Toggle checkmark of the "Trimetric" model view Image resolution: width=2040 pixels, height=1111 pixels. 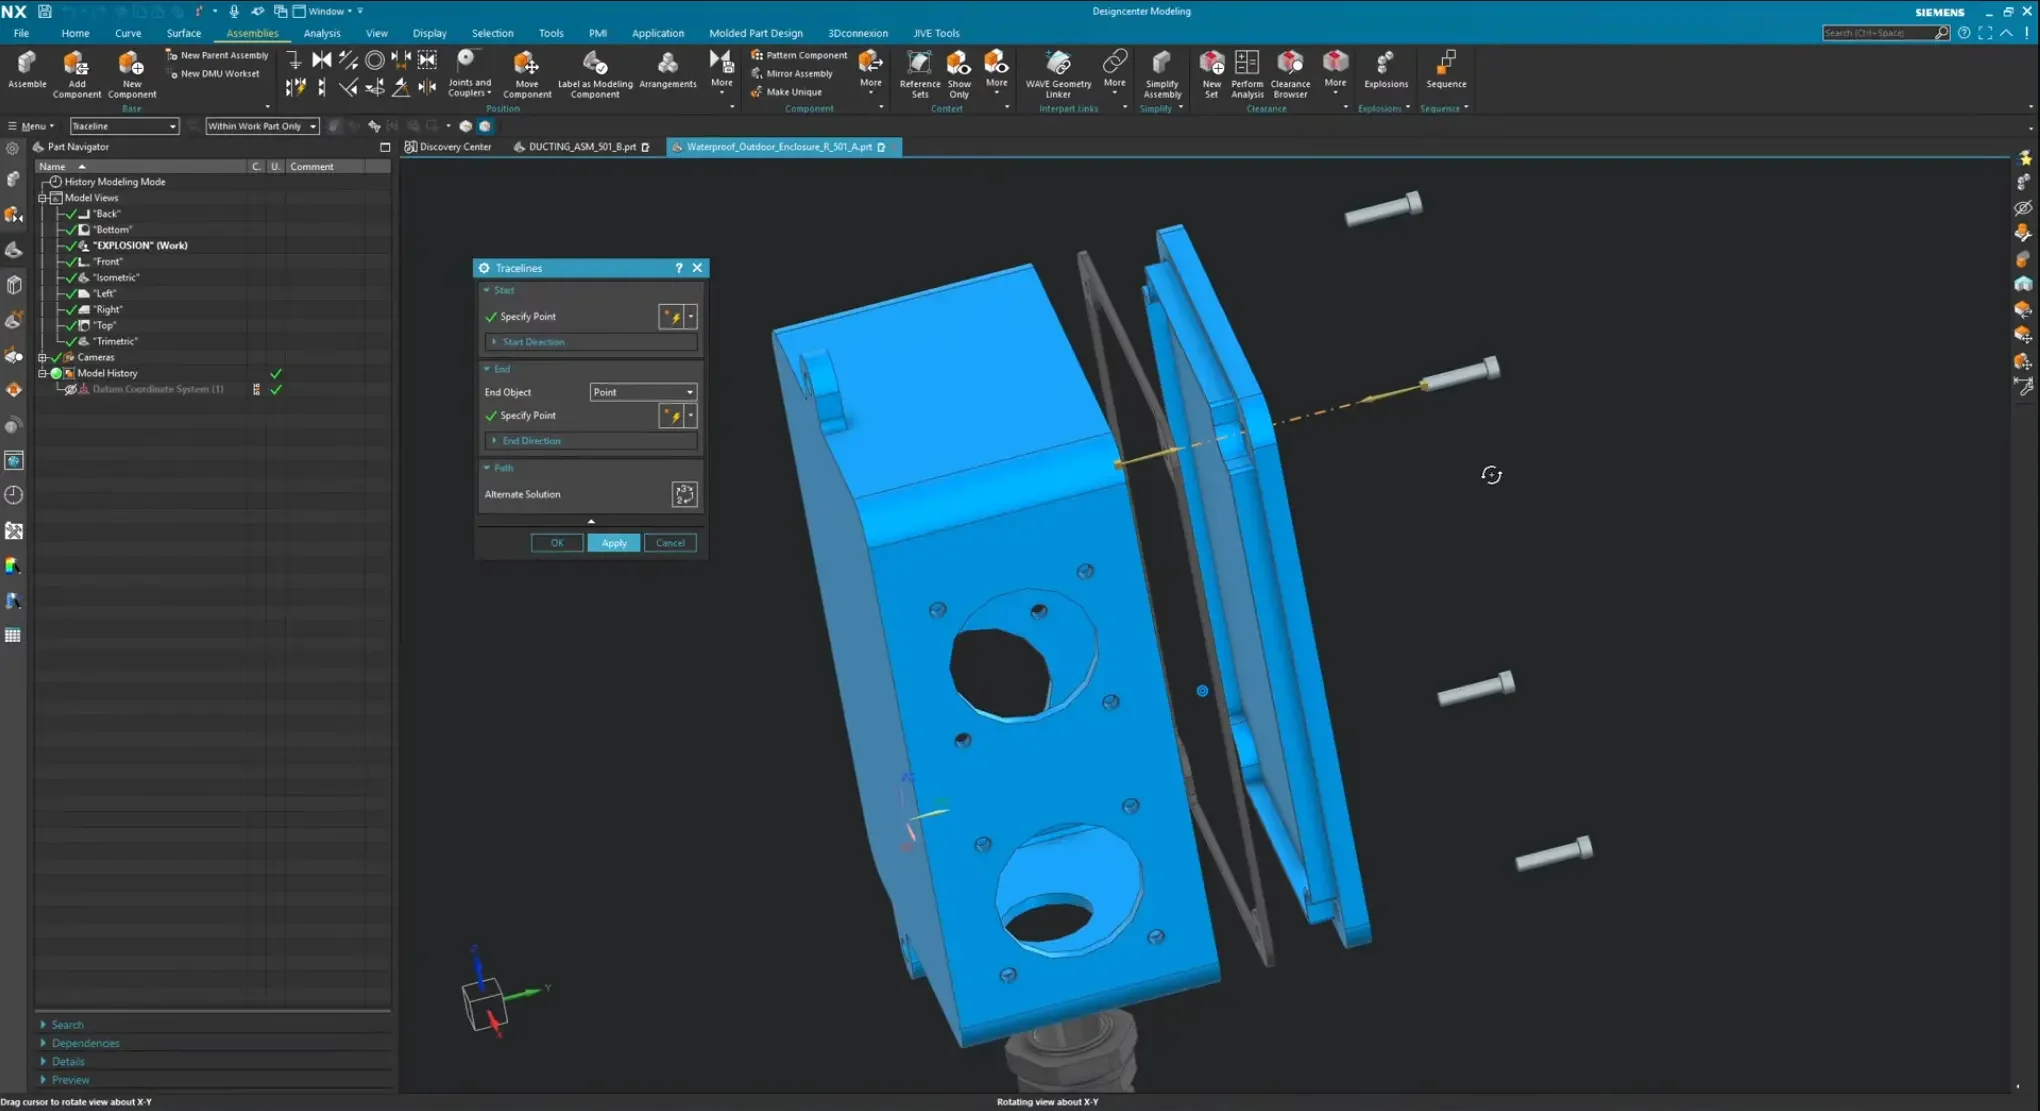pyautogui.click(x=71, y=342)
